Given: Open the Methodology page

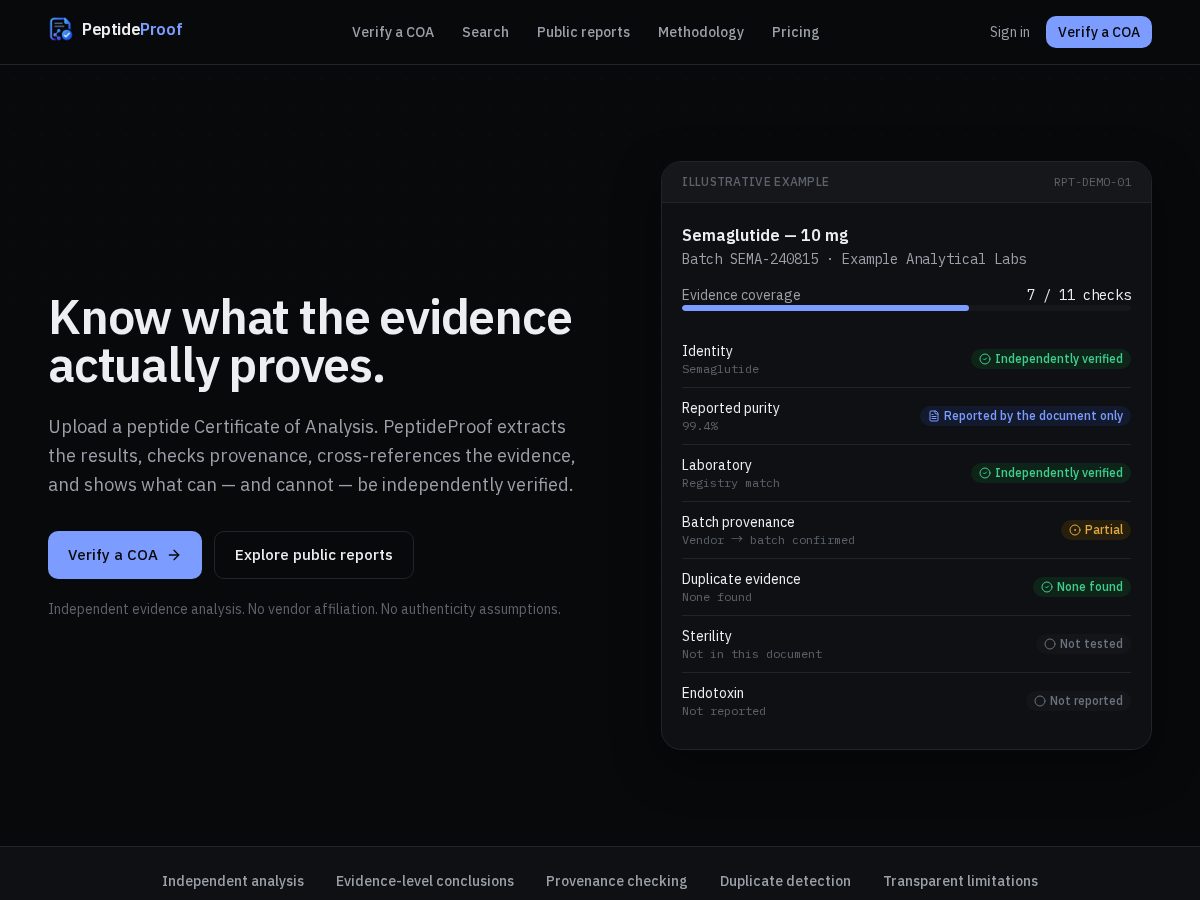Looking at the screenshot, I should 701,32.
